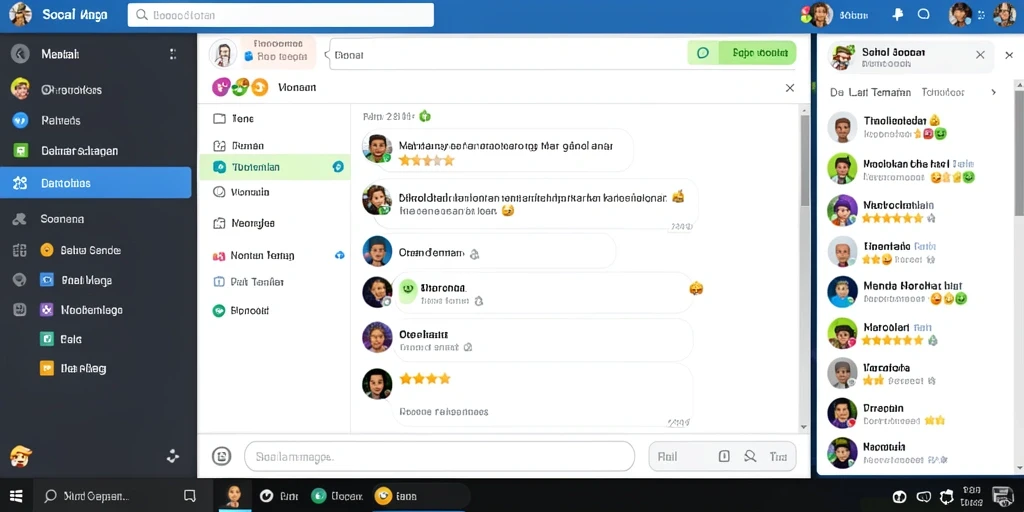Screen dimensions: 1024x512
Task: Open the Tinolleotedar contact in right panel
Action: (x=919, y=127)
